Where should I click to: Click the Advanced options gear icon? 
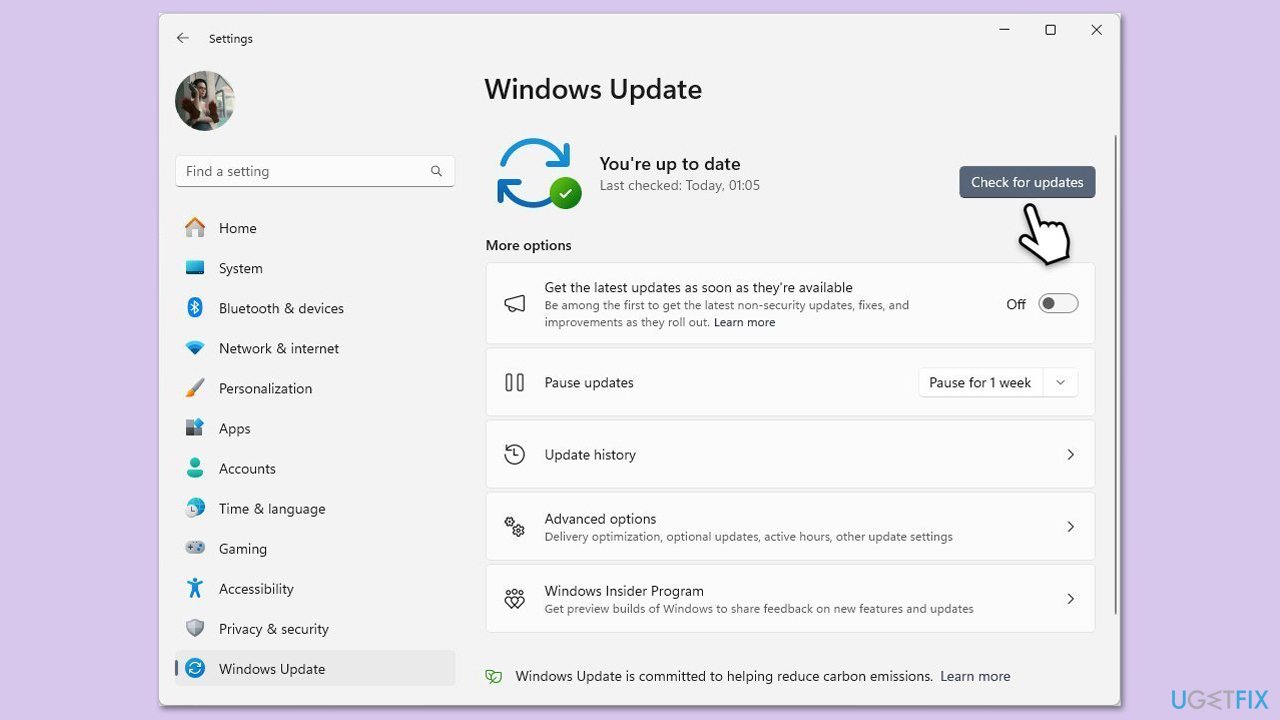[x=514, y=526]
